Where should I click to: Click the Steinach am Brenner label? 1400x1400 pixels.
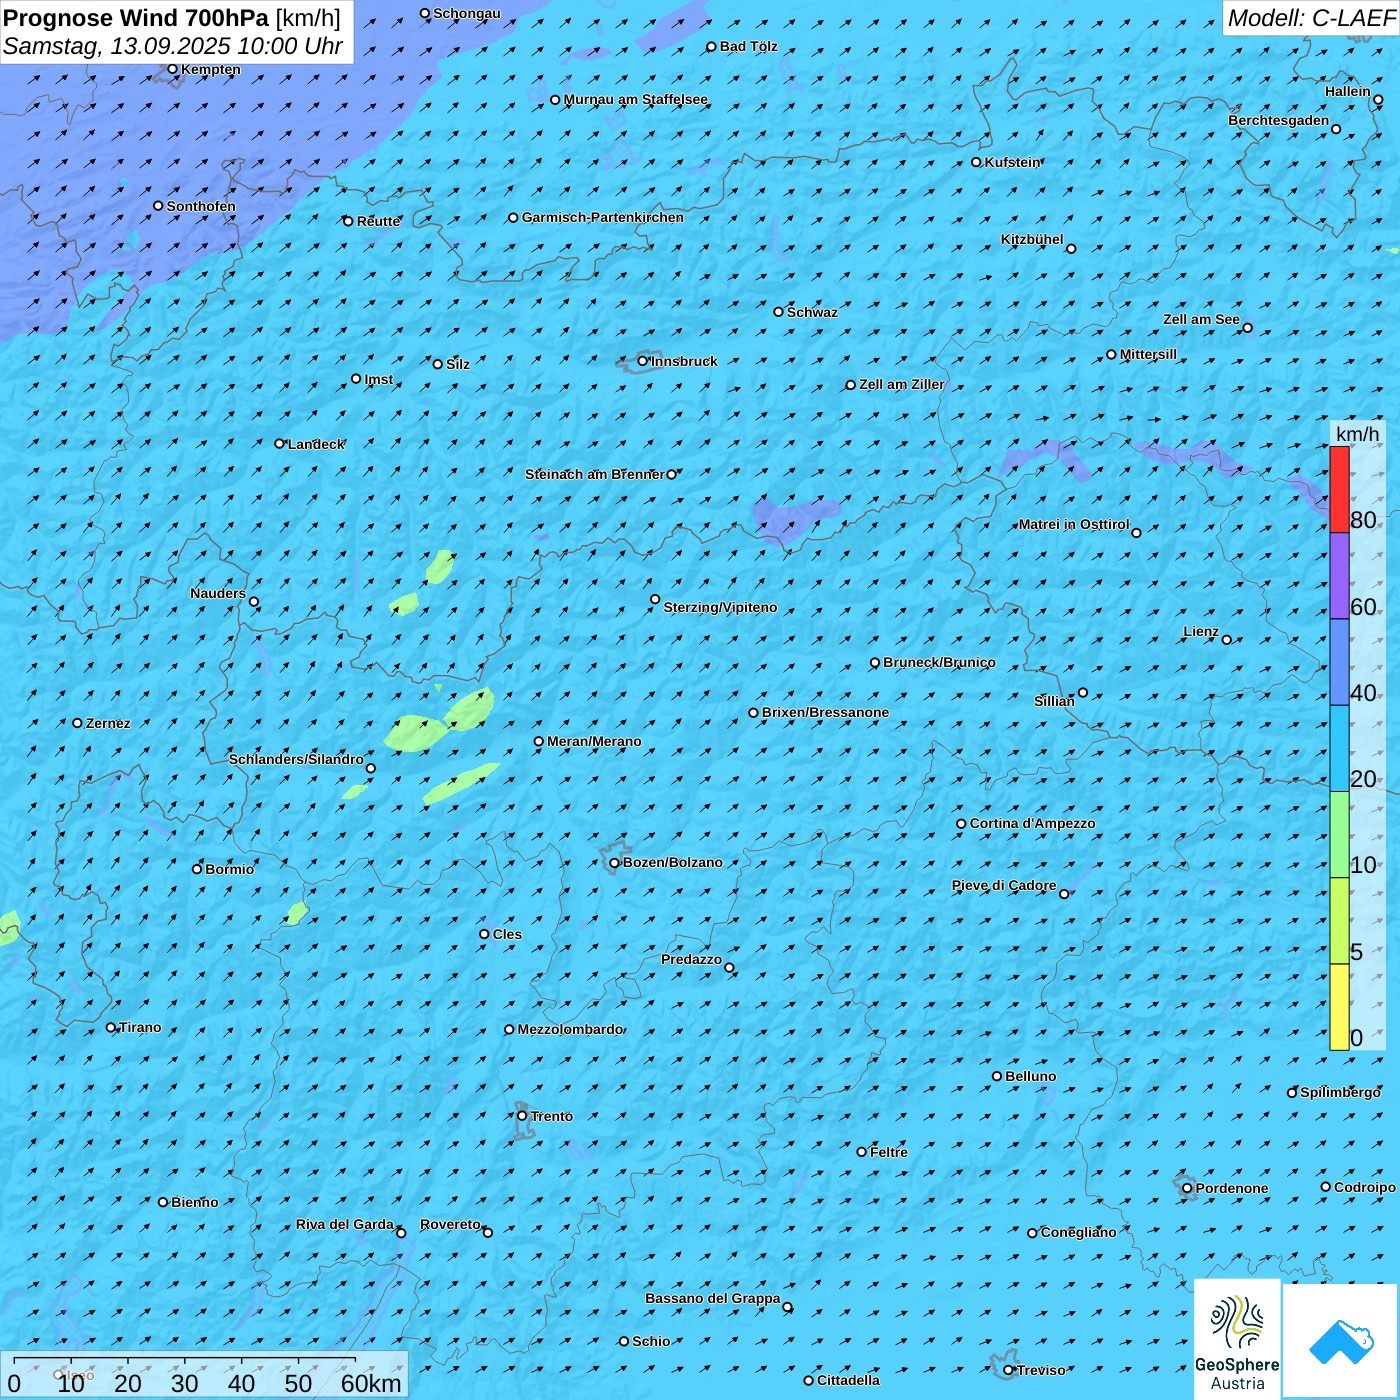point(594,474)
